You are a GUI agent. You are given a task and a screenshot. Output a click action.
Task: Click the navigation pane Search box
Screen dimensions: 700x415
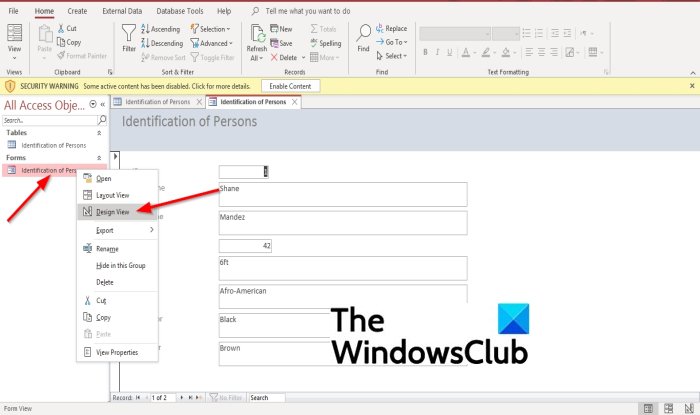pos(50,120)
